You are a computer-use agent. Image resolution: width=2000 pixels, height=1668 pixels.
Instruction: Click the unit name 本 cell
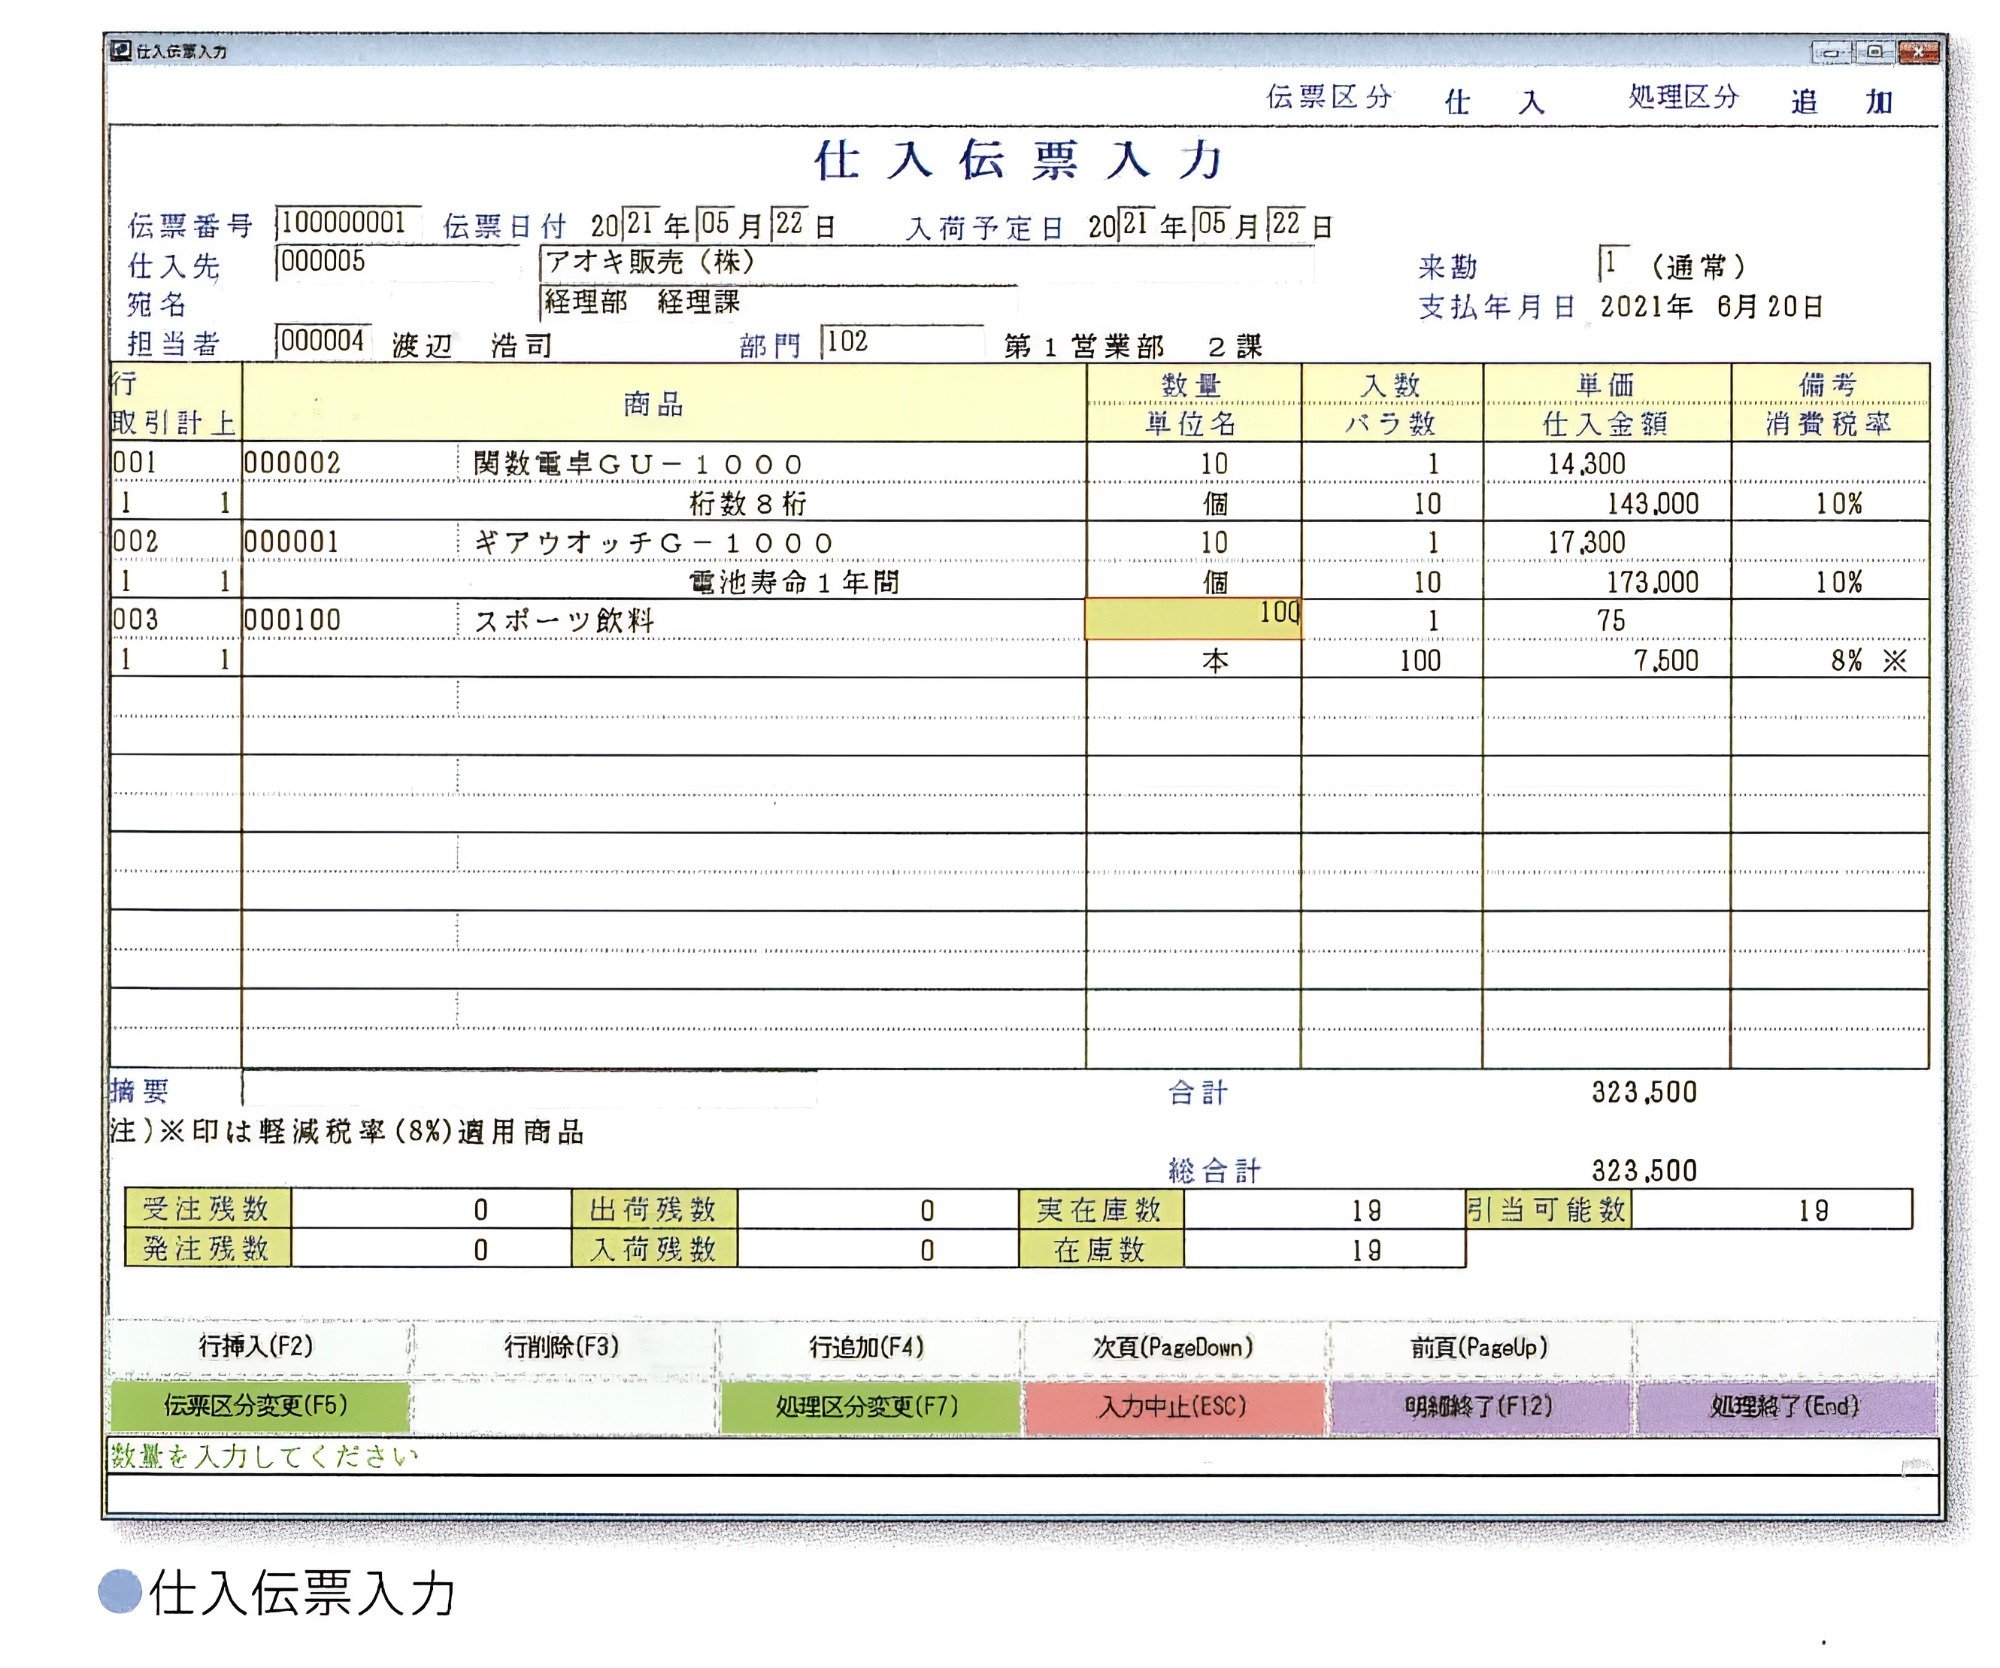1193,660
